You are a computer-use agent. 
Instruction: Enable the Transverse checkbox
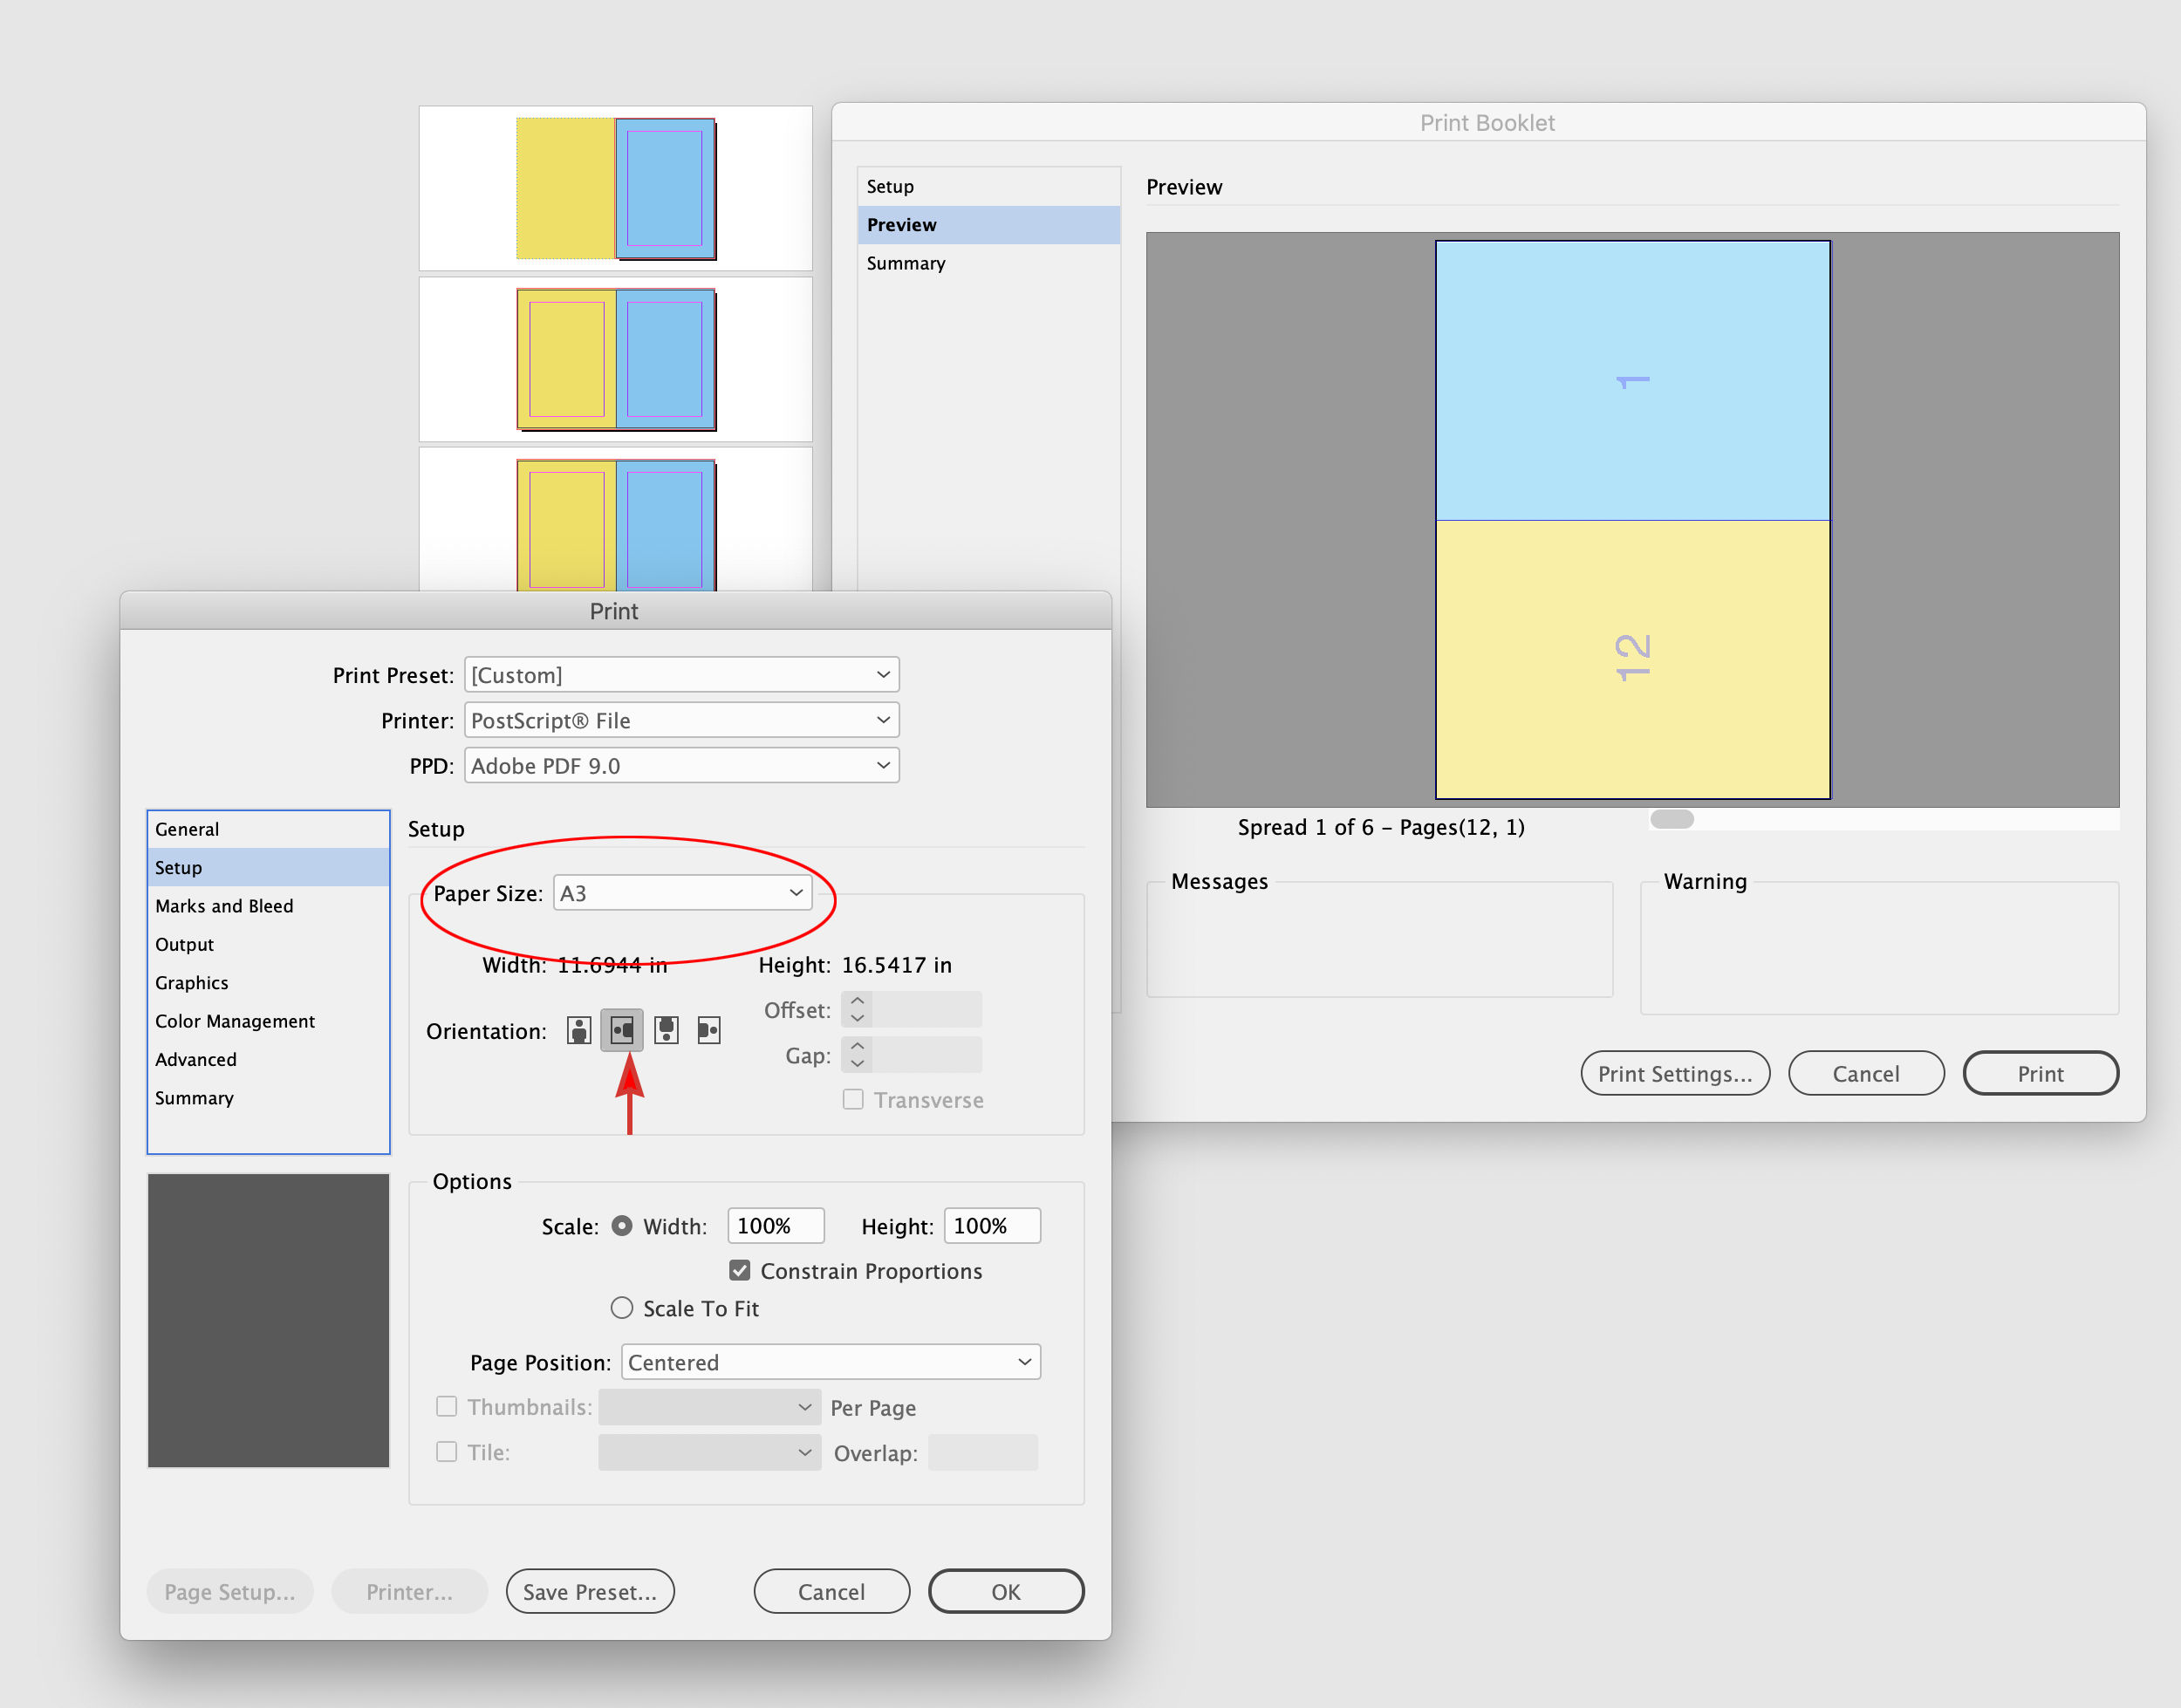[853, 1099]
